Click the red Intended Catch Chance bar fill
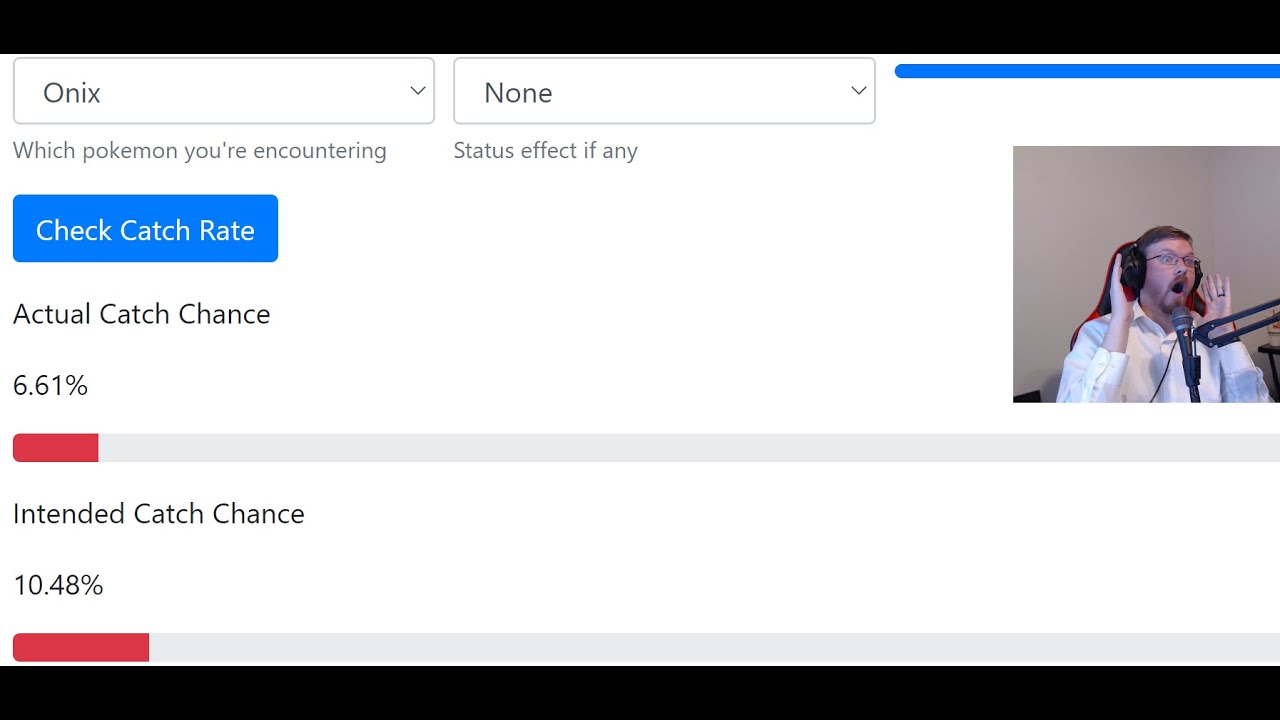1280x720 pixels. click(81, 647)
